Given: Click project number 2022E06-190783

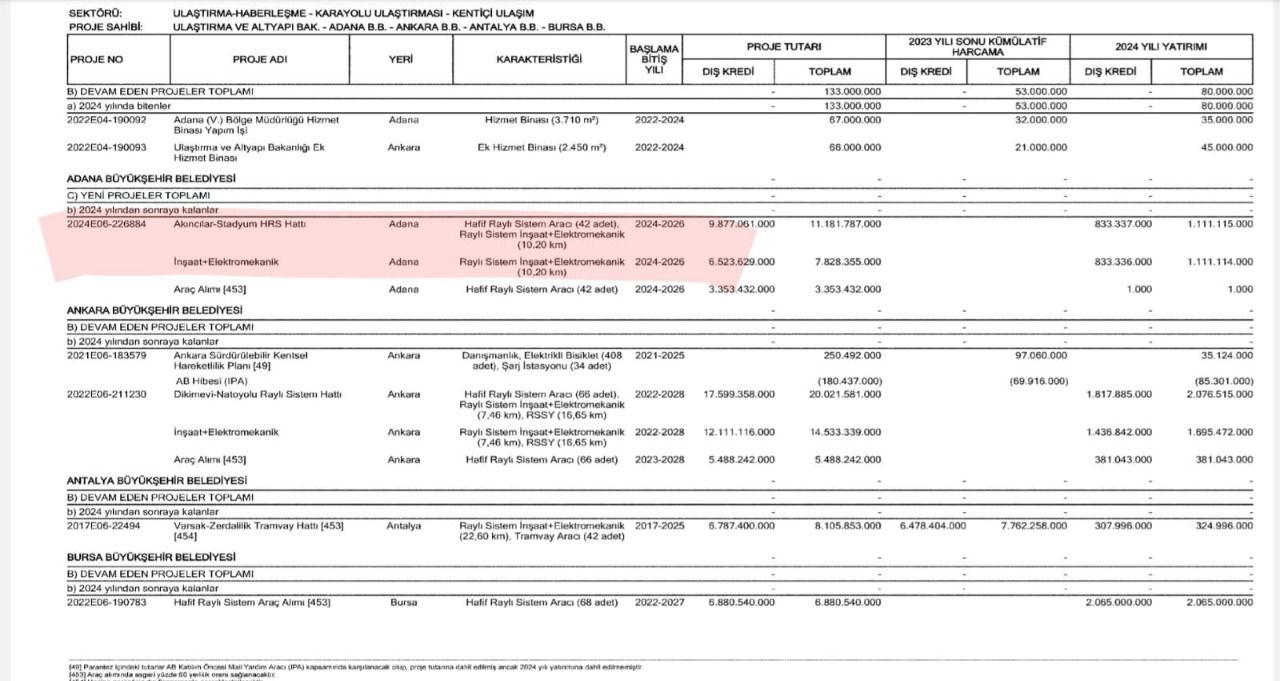Looking at the screenshot, I should 106,602.
